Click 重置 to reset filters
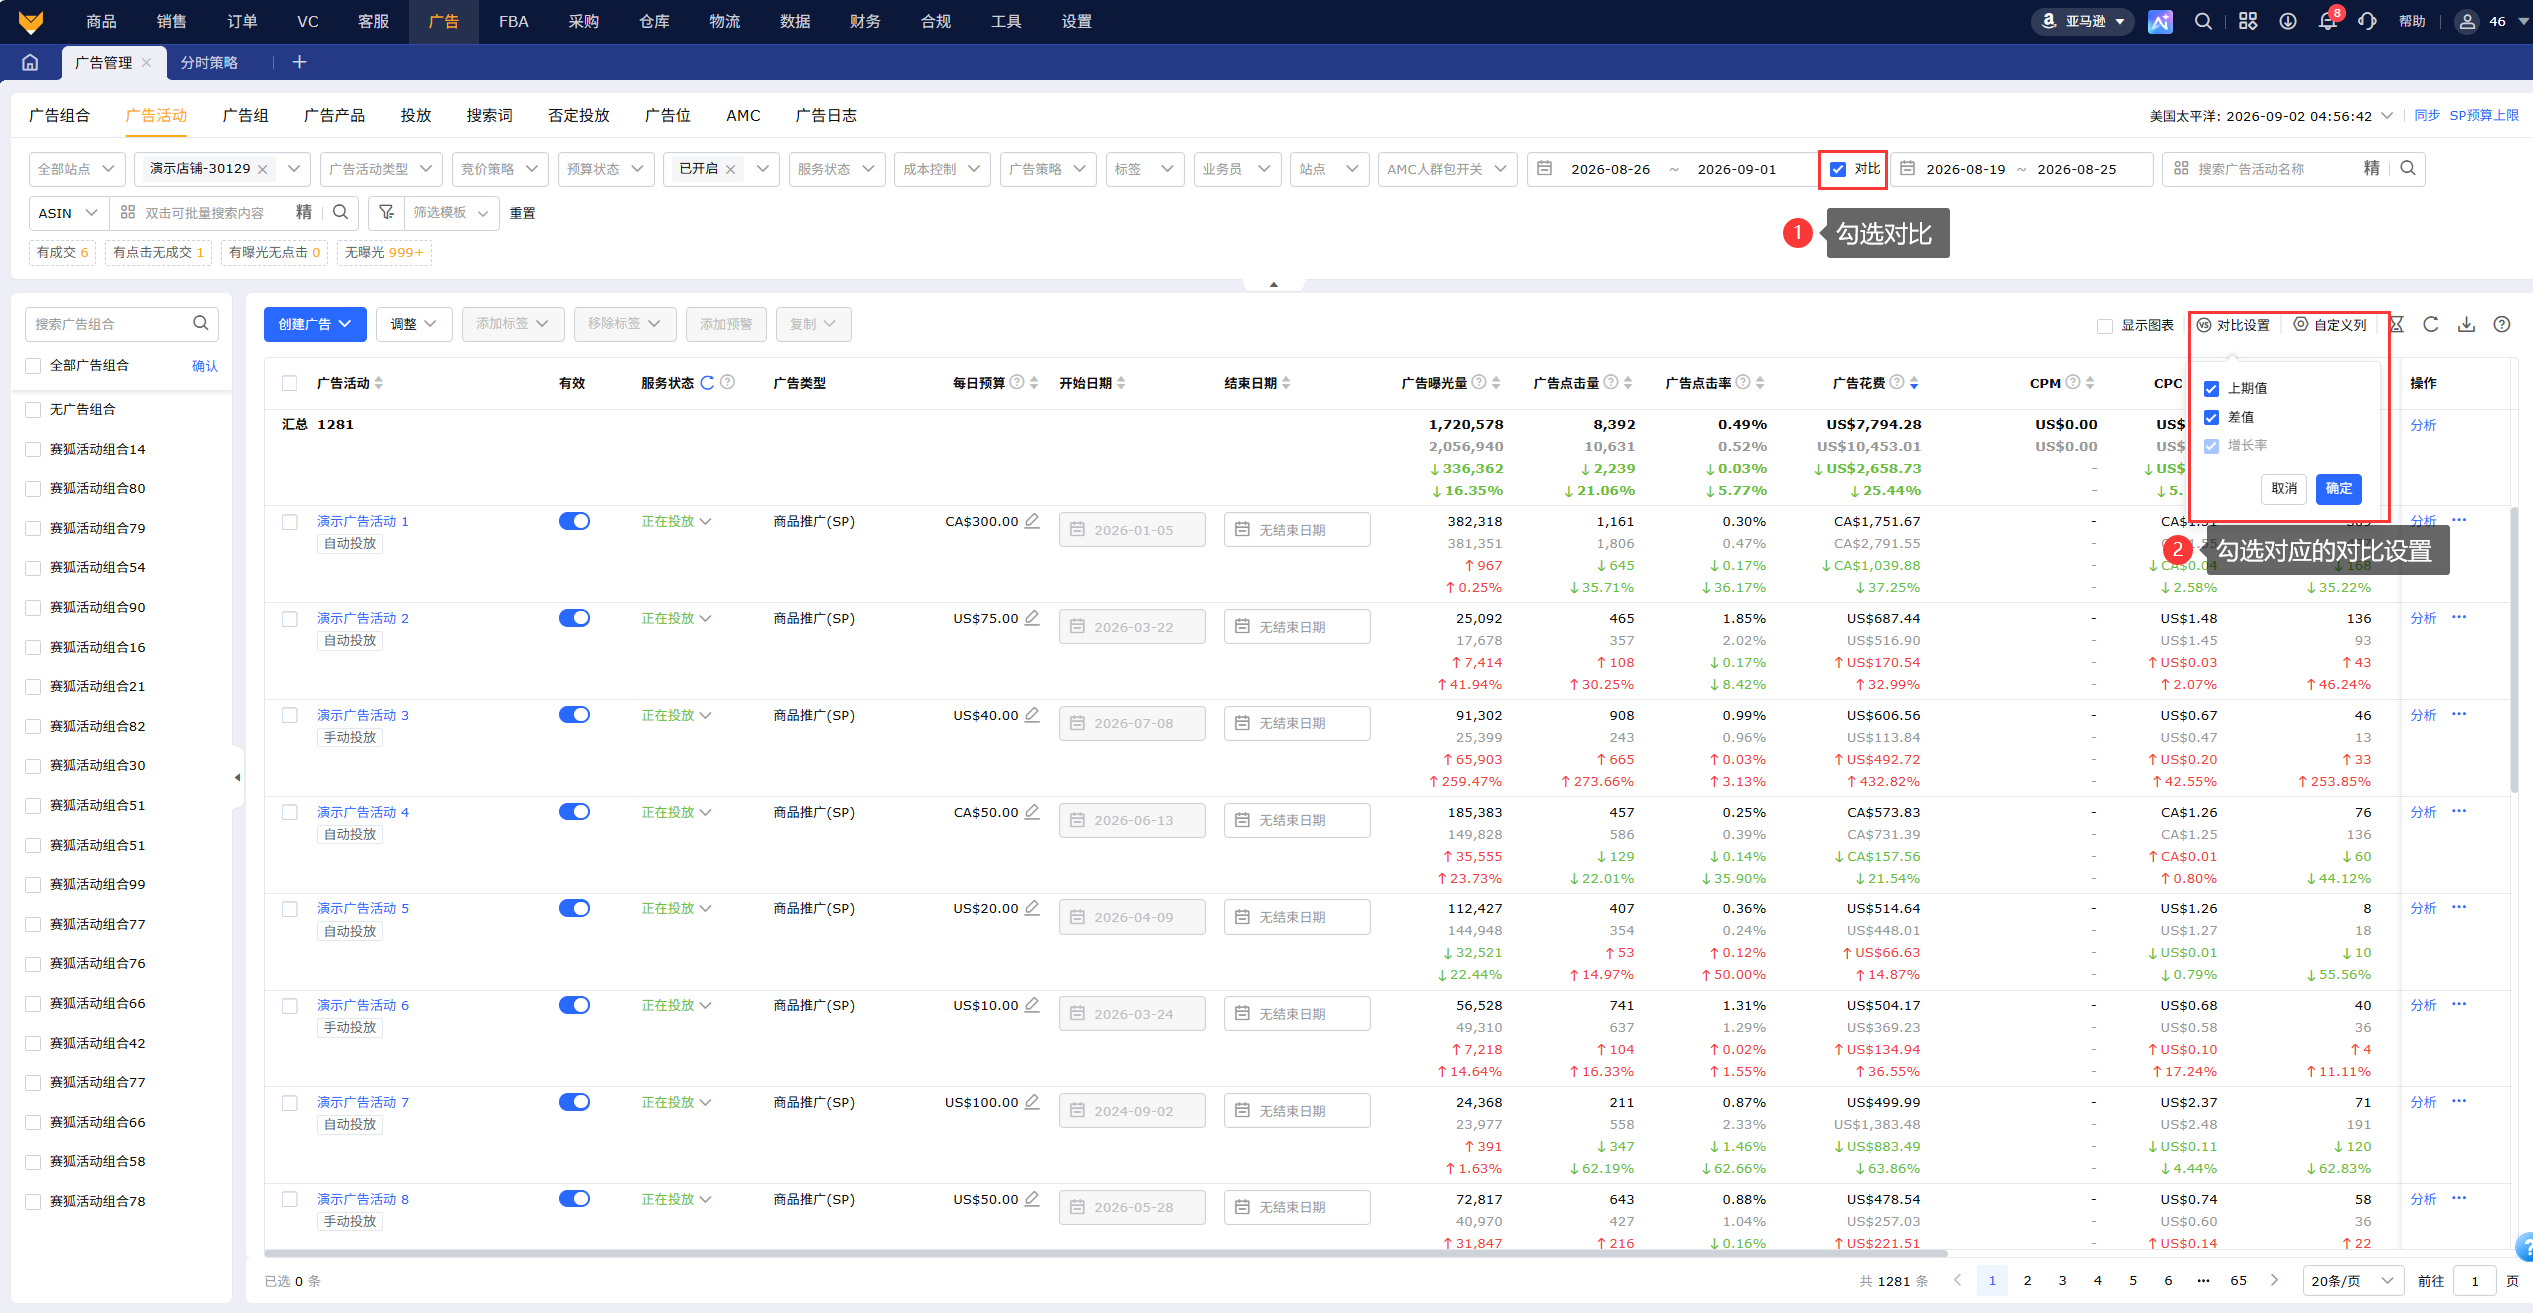The height and width of the screenshot is (1313, 2533). [x=522, y=213]
